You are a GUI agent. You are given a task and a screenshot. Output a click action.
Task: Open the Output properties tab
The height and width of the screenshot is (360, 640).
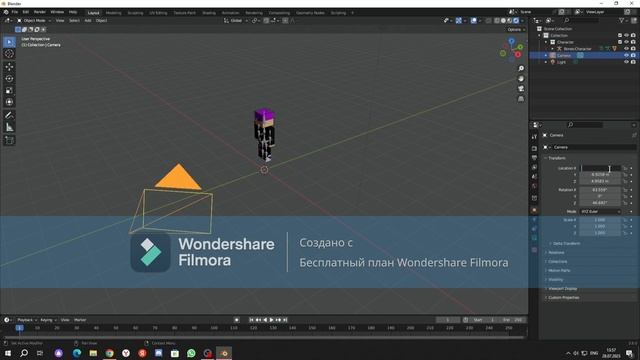(534, 158)
